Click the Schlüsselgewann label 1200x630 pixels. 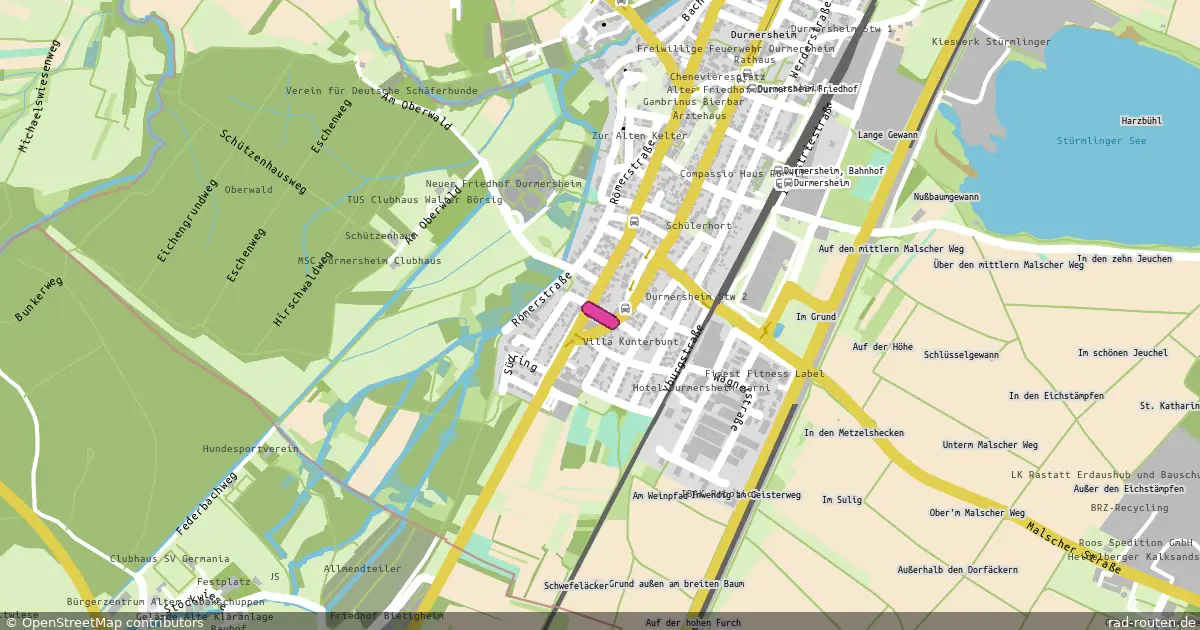pos(961,355)
